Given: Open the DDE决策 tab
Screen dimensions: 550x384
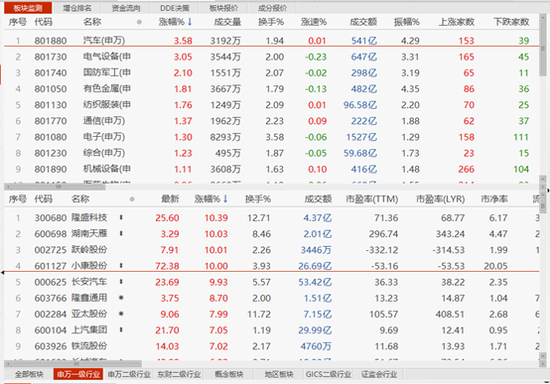Looking at the screenshot, I should point(175,8).
